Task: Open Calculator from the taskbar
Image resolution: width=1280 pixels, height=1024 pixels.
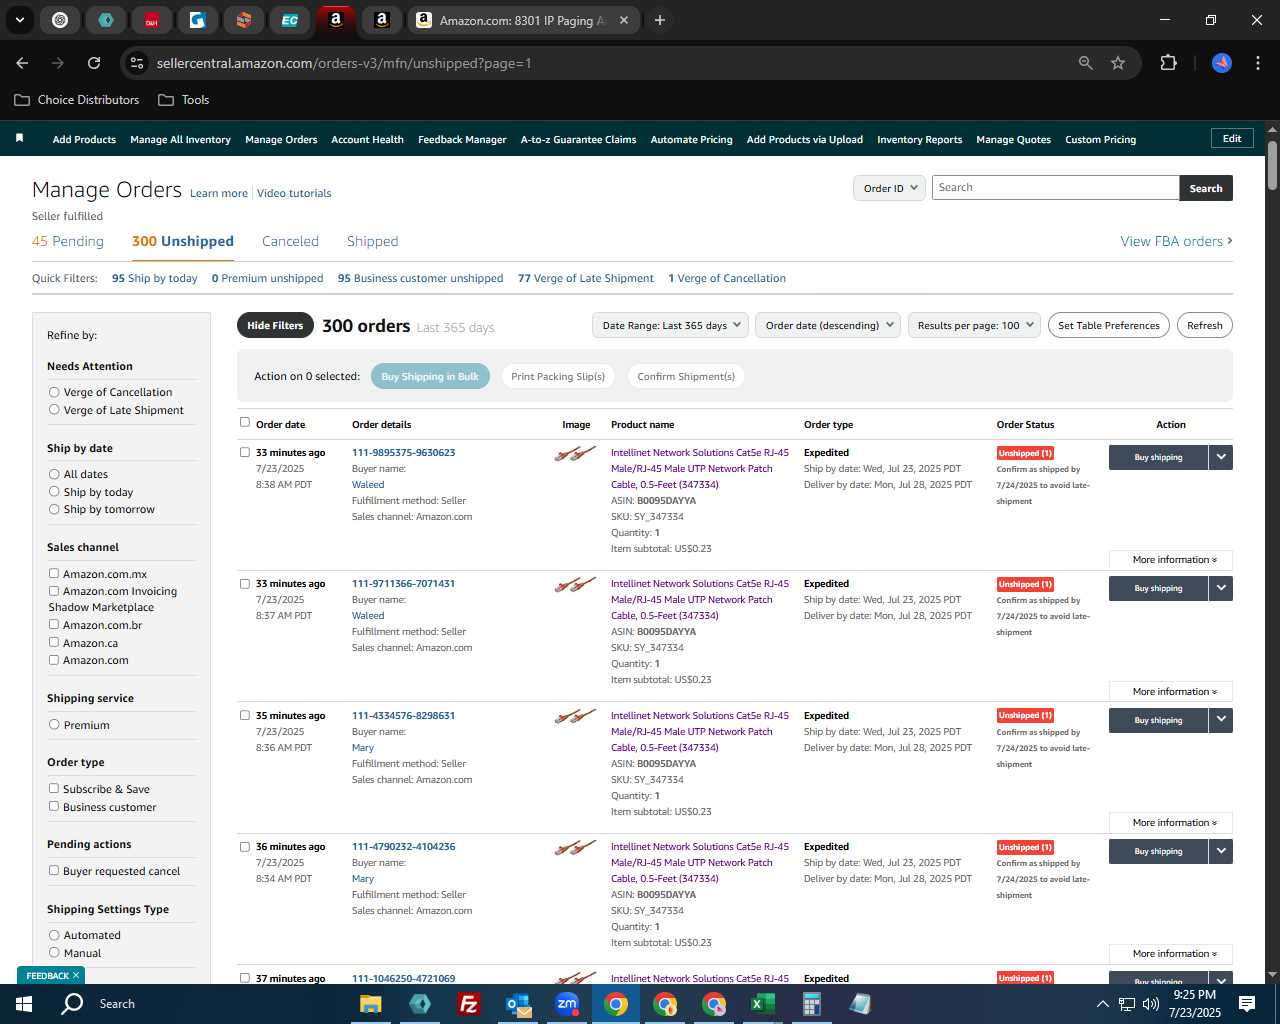Action: click(x=811, y=1004)
